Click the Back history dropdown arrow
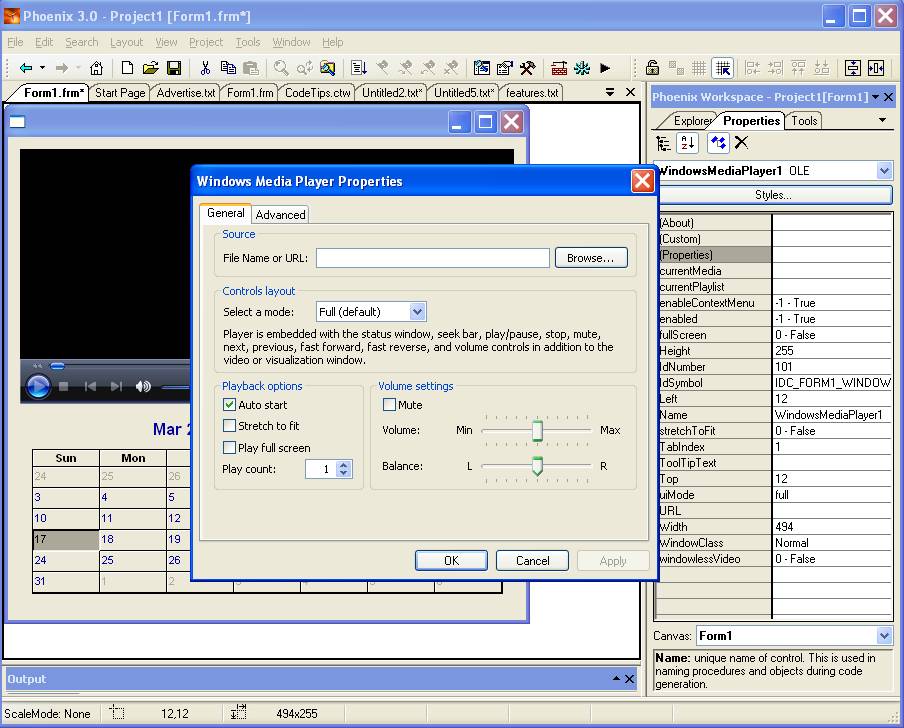 [x=42, y=68]
